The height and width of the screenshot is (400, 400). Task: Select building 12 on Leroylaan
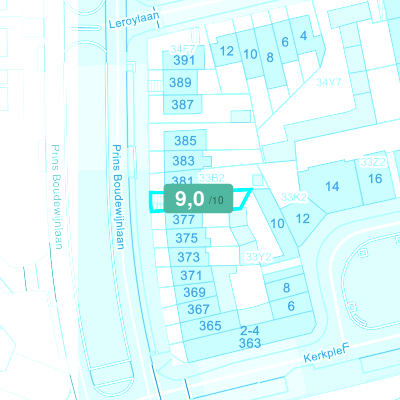point(226,51)
